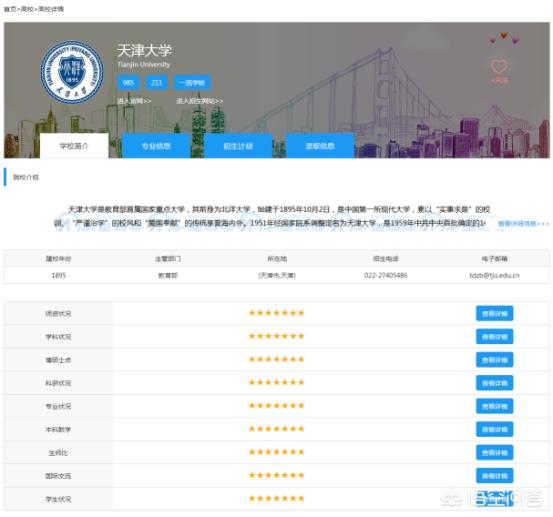View details for the 学科状况 row
This screenshot has width=553, height=517.
point(494,337)
